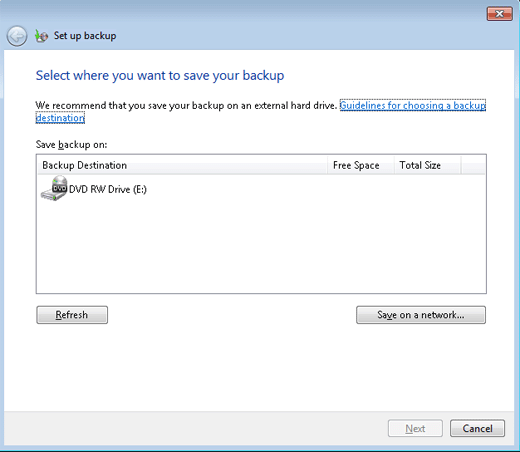520x452 pixels.
Task: Select DVD RW Drive (E:) destination
Action: [x=94, y=189]
